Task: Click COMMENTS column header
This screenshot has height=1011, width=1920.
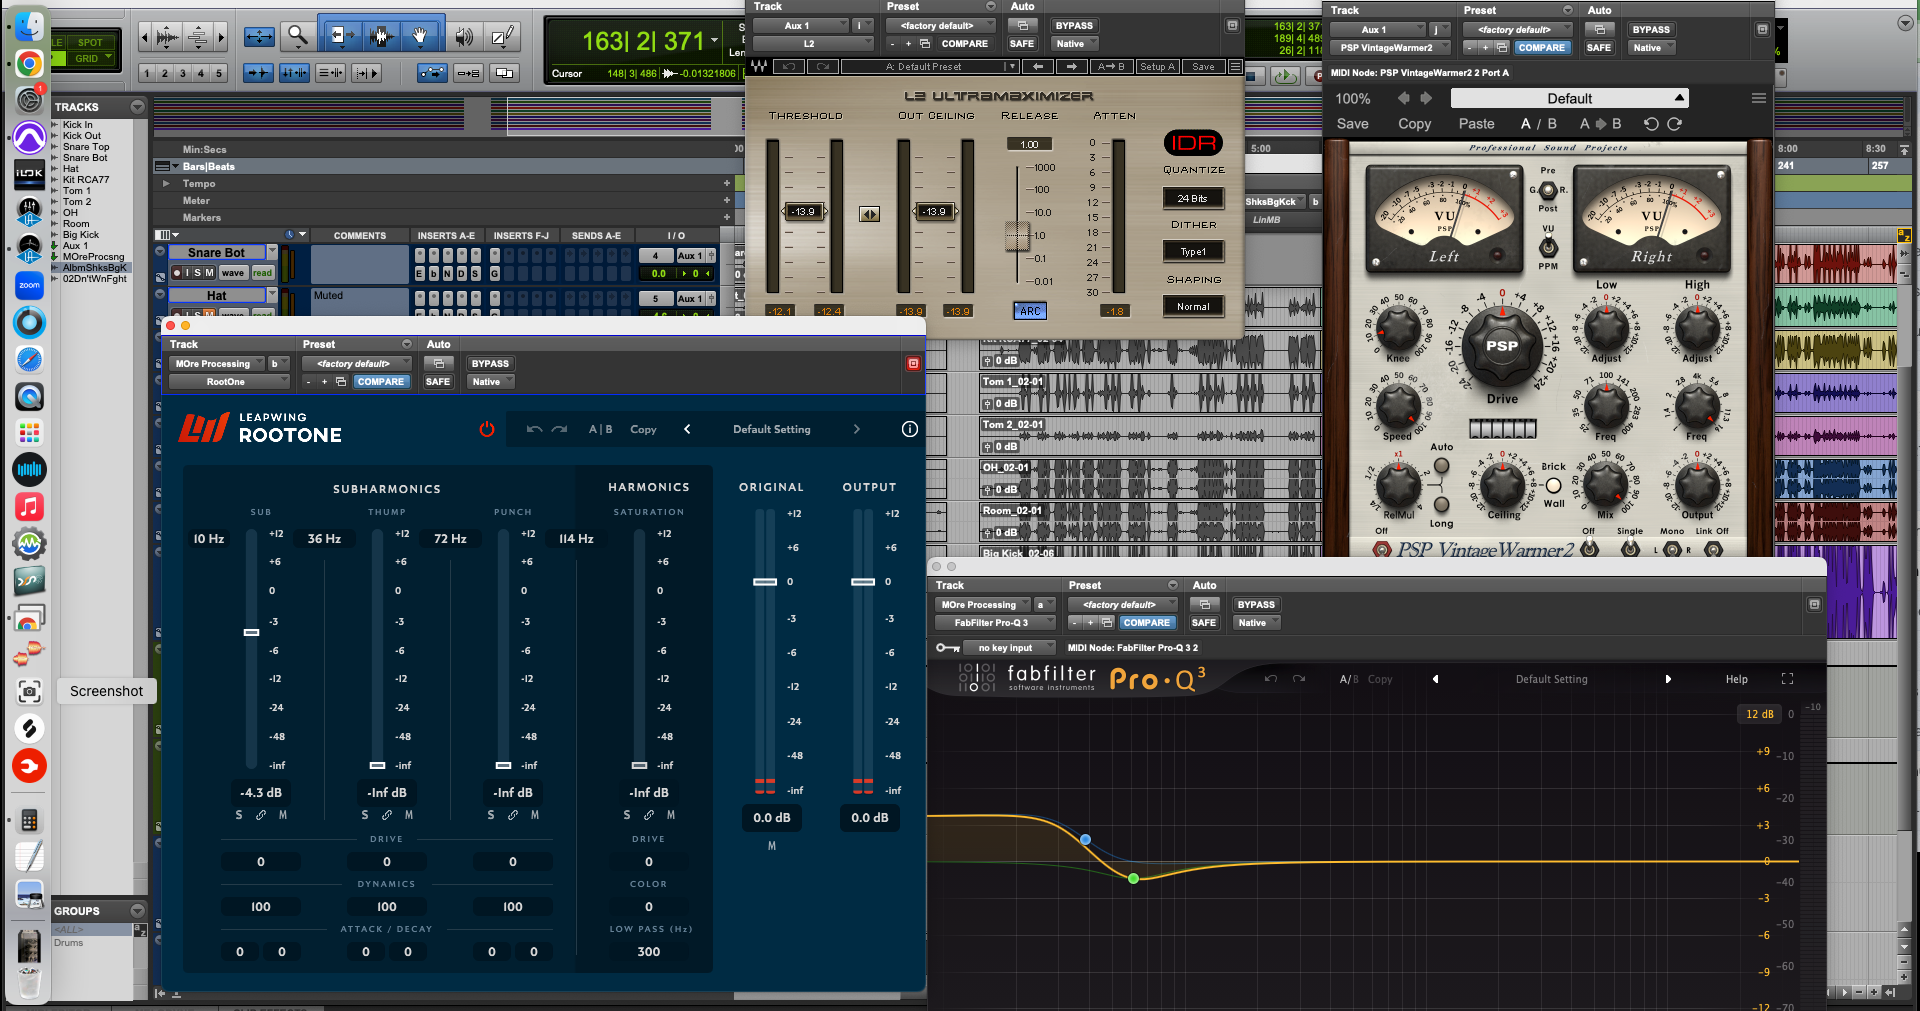Action: 360,236
